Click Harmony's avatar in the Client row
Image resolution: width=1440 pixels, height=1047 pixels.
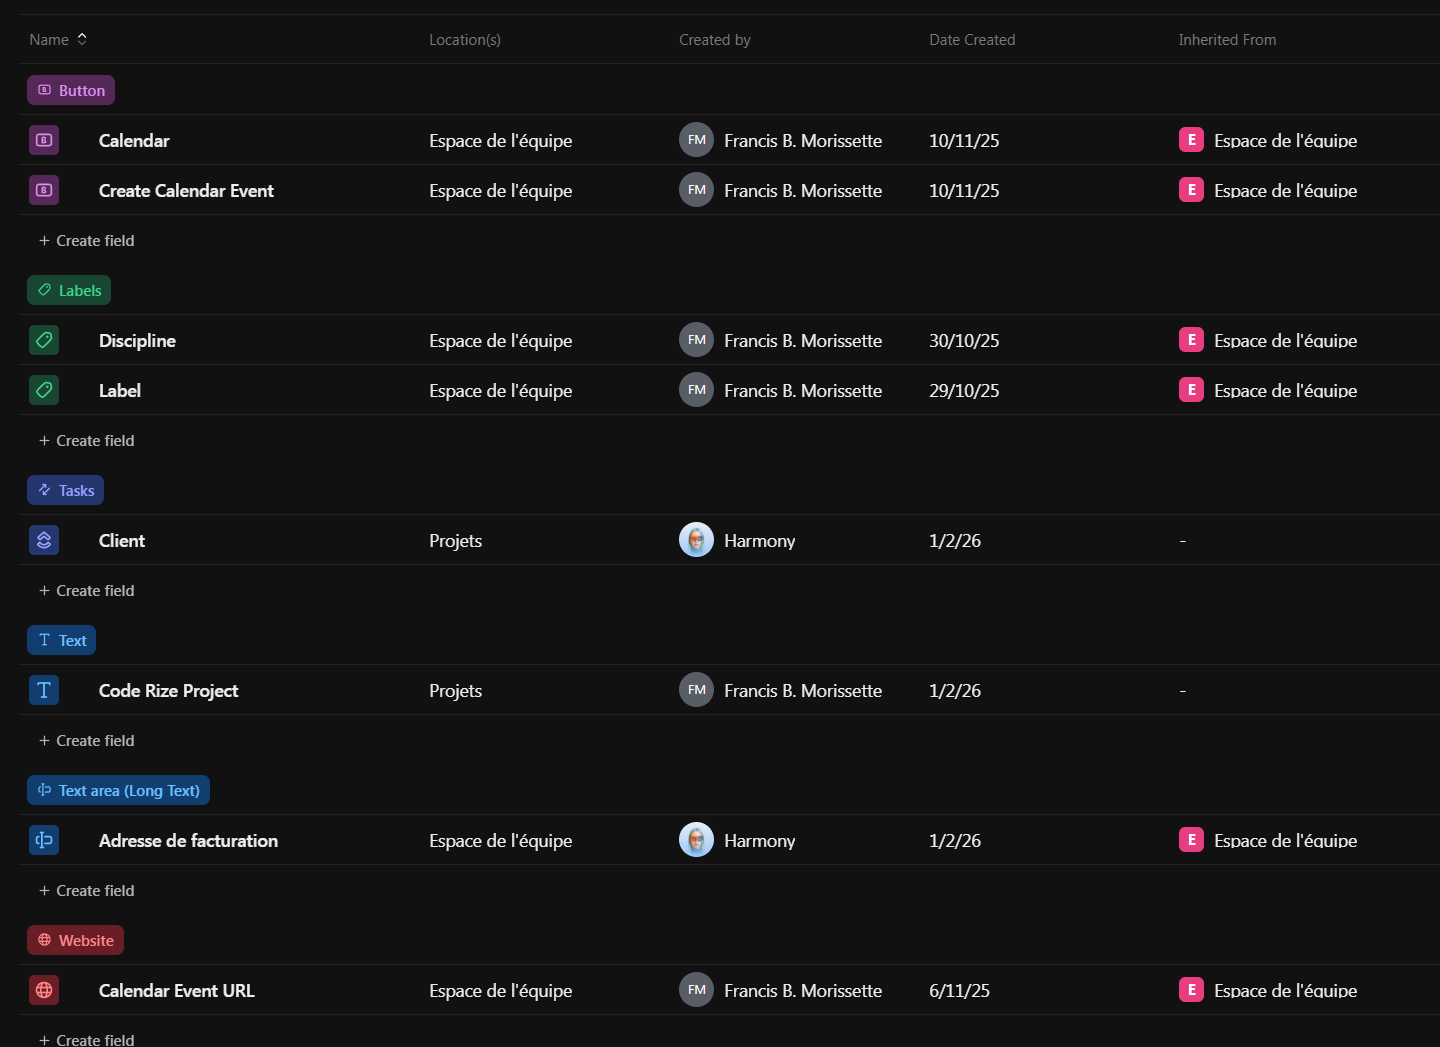(696, 540)
